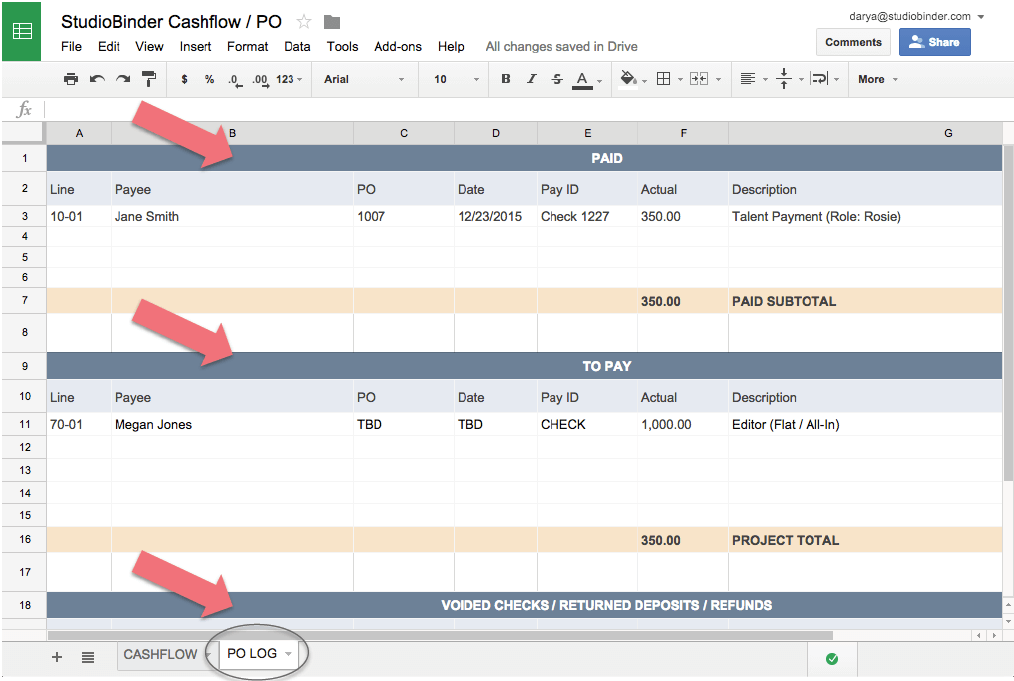Open the Format menu
This screenshot has height=681, width=1014.
pyautogui.click(x=247, y=46)
